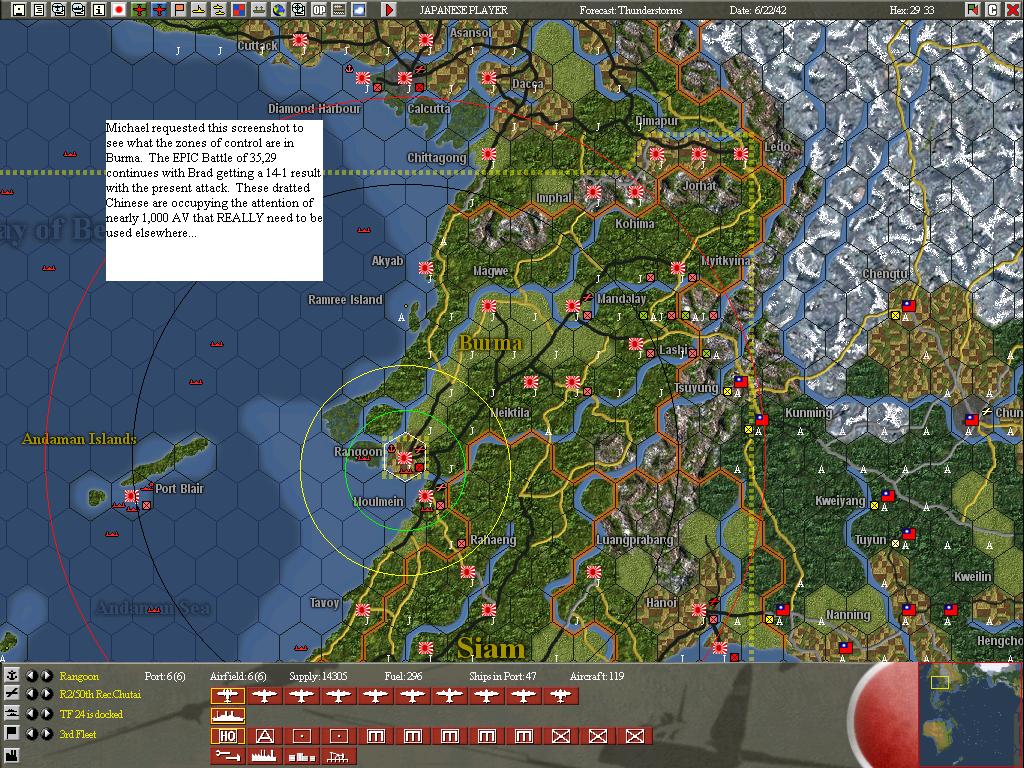
Task: Click the Rangoon base hex on map
Action: coord(405,457)
